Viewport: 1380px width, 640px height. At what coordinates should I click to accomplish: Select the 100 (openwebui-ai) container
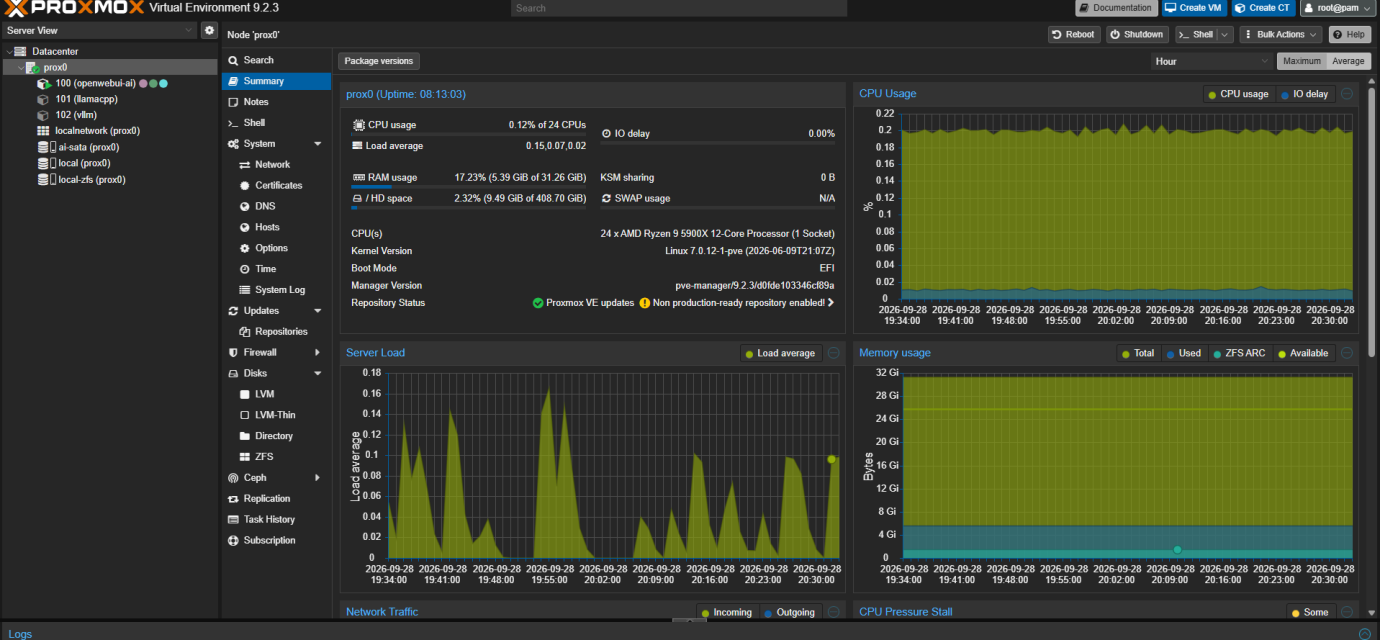[x=95, y=83]
